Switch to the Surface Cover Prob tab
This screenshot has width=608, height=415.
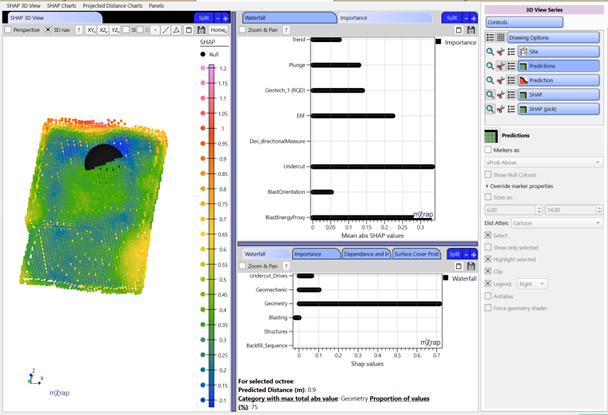417,254
